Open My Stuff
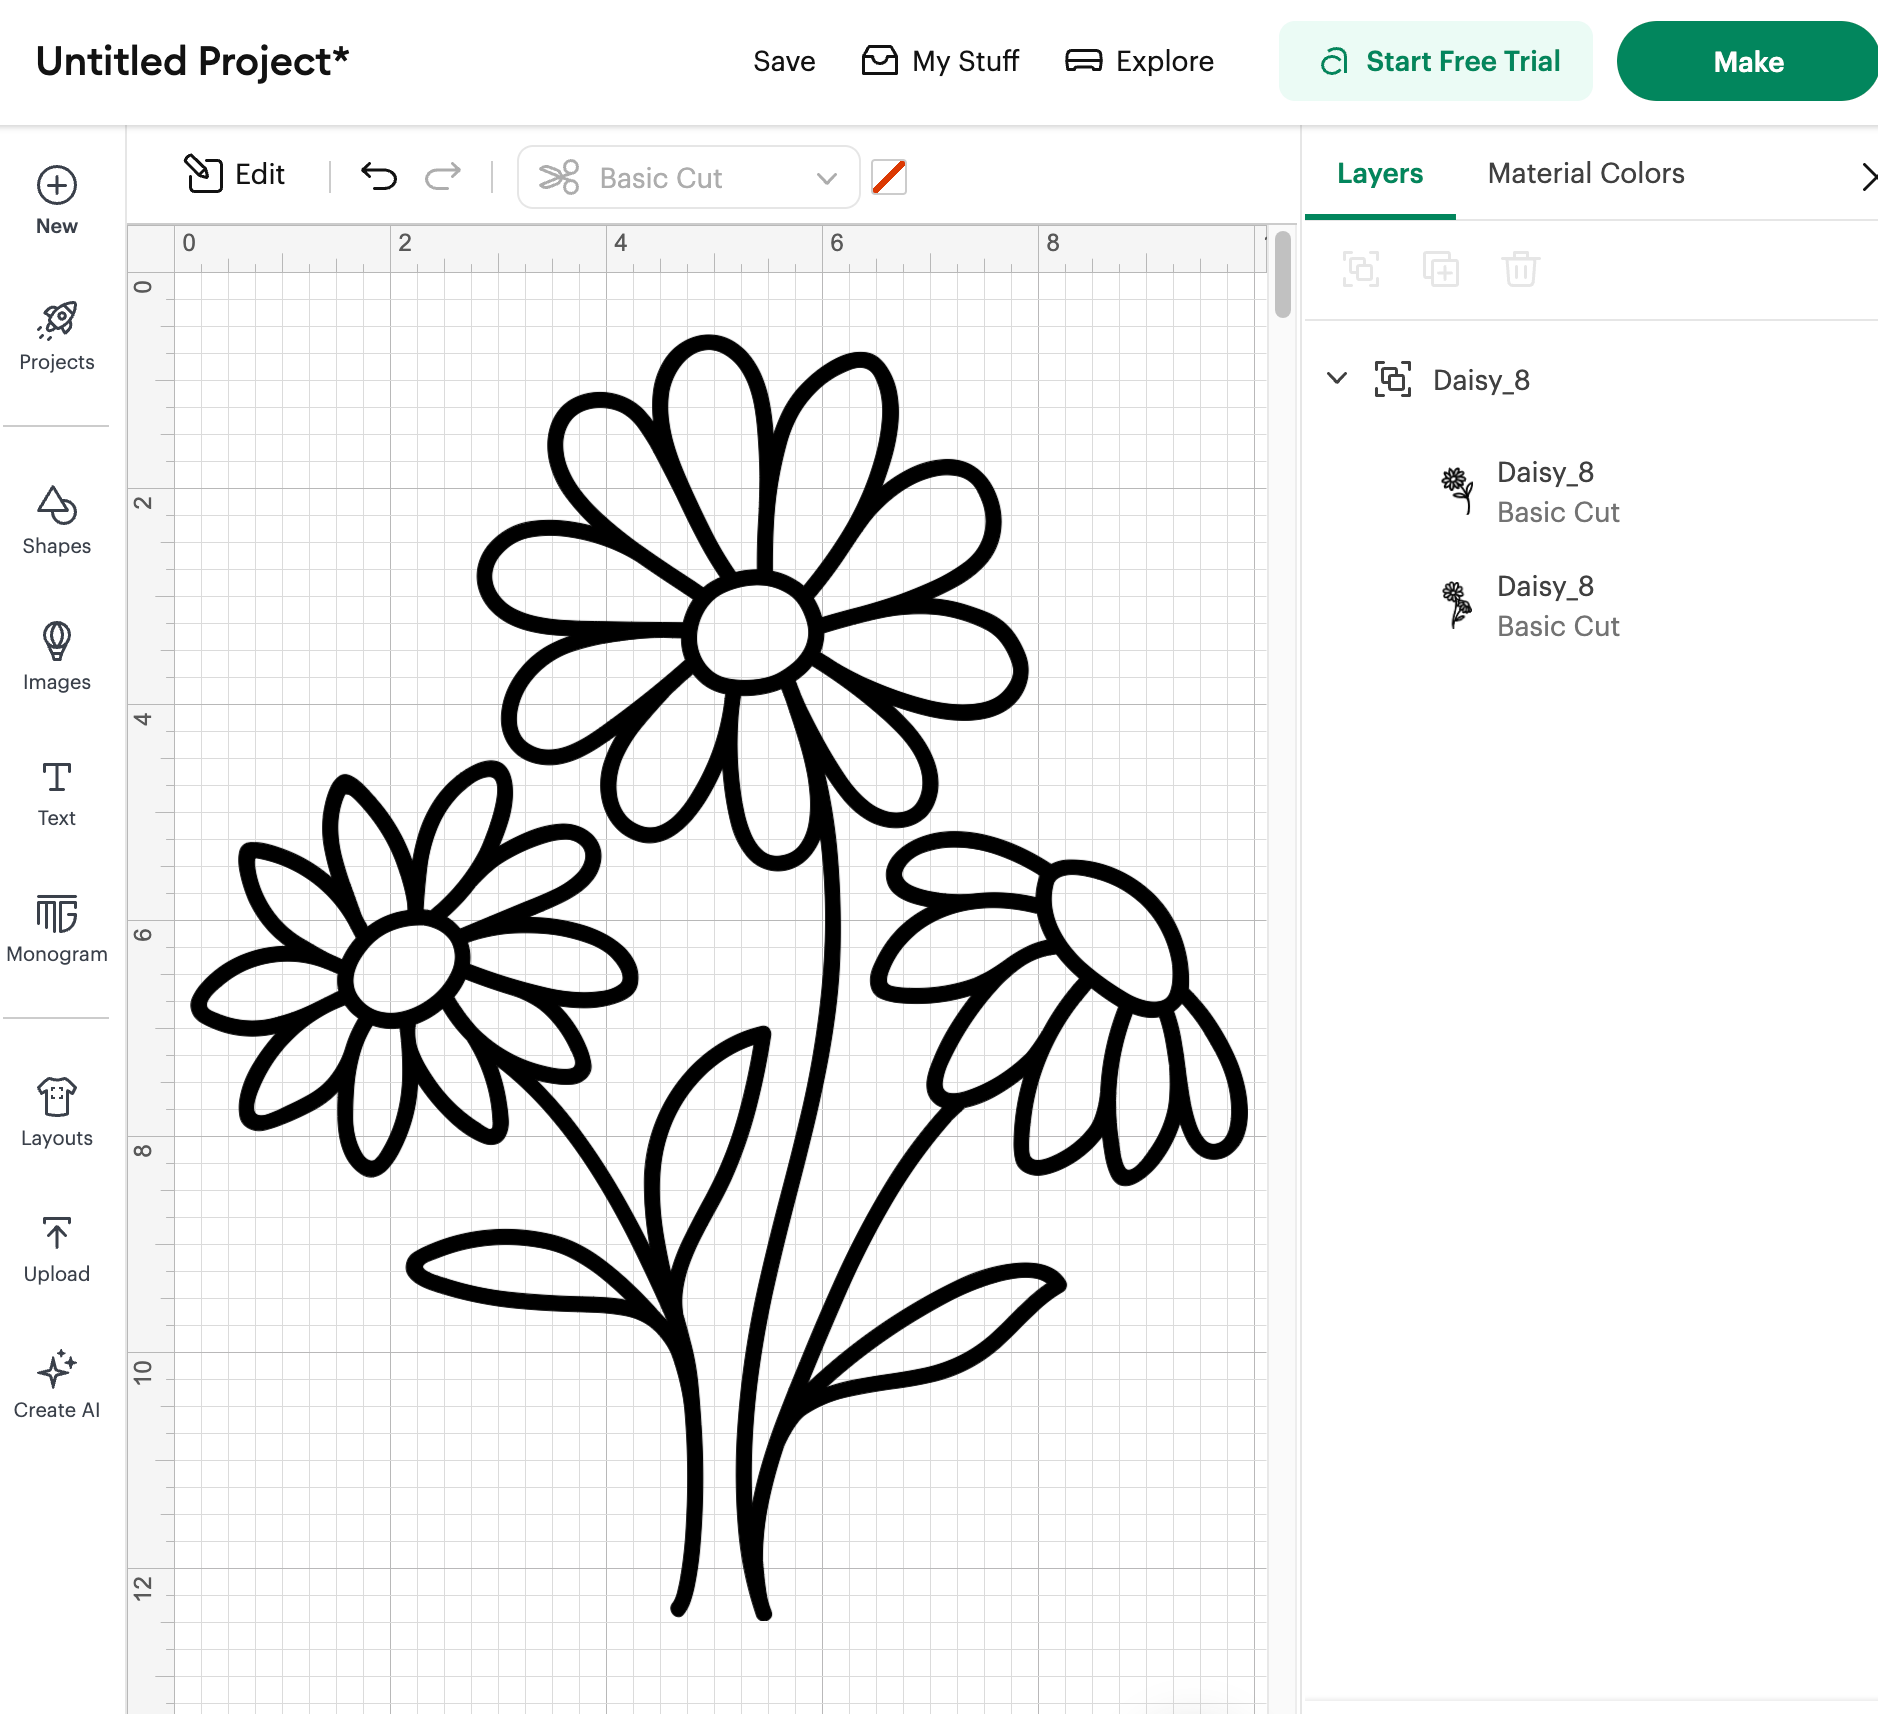The image size is (1878, 1714). [941, 62]
